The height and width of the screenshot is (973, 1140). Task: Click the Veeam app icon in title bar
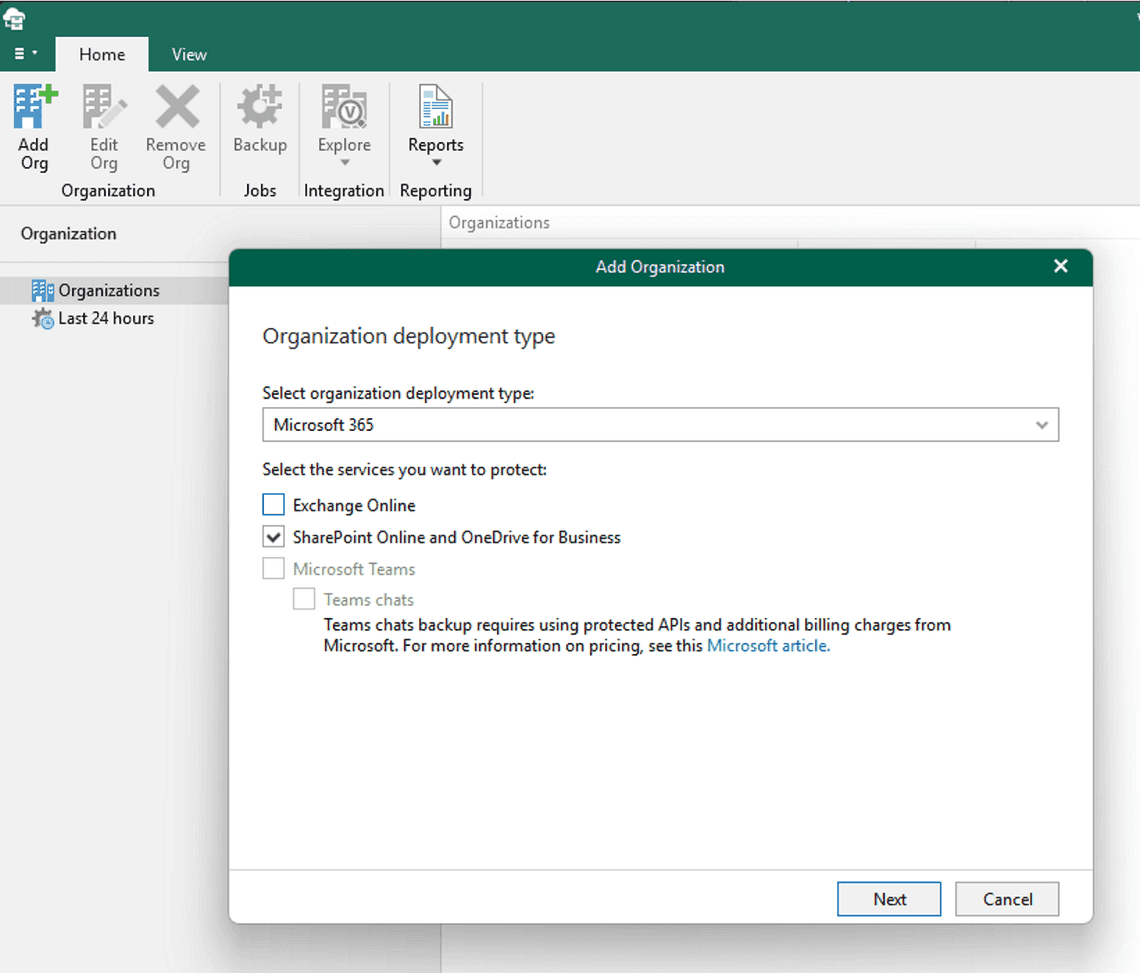16,16
